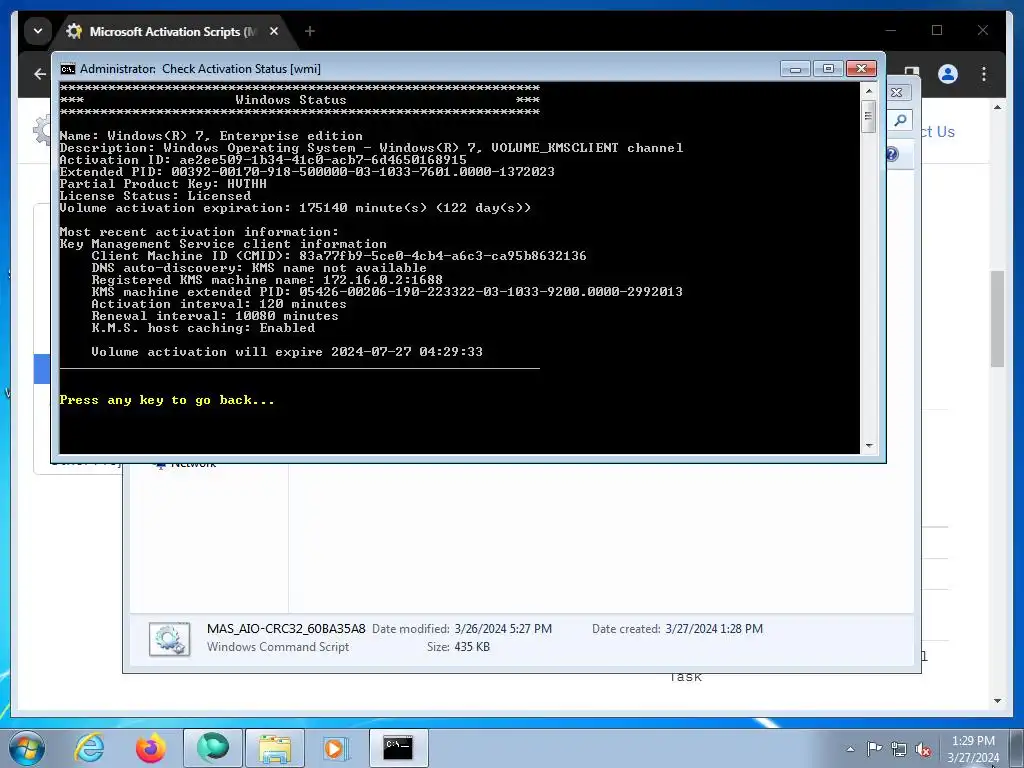The image size is (1024, 768).
Task: Click the 'K.M.S. host caching: Enabled' line
Action: point(203,328)
